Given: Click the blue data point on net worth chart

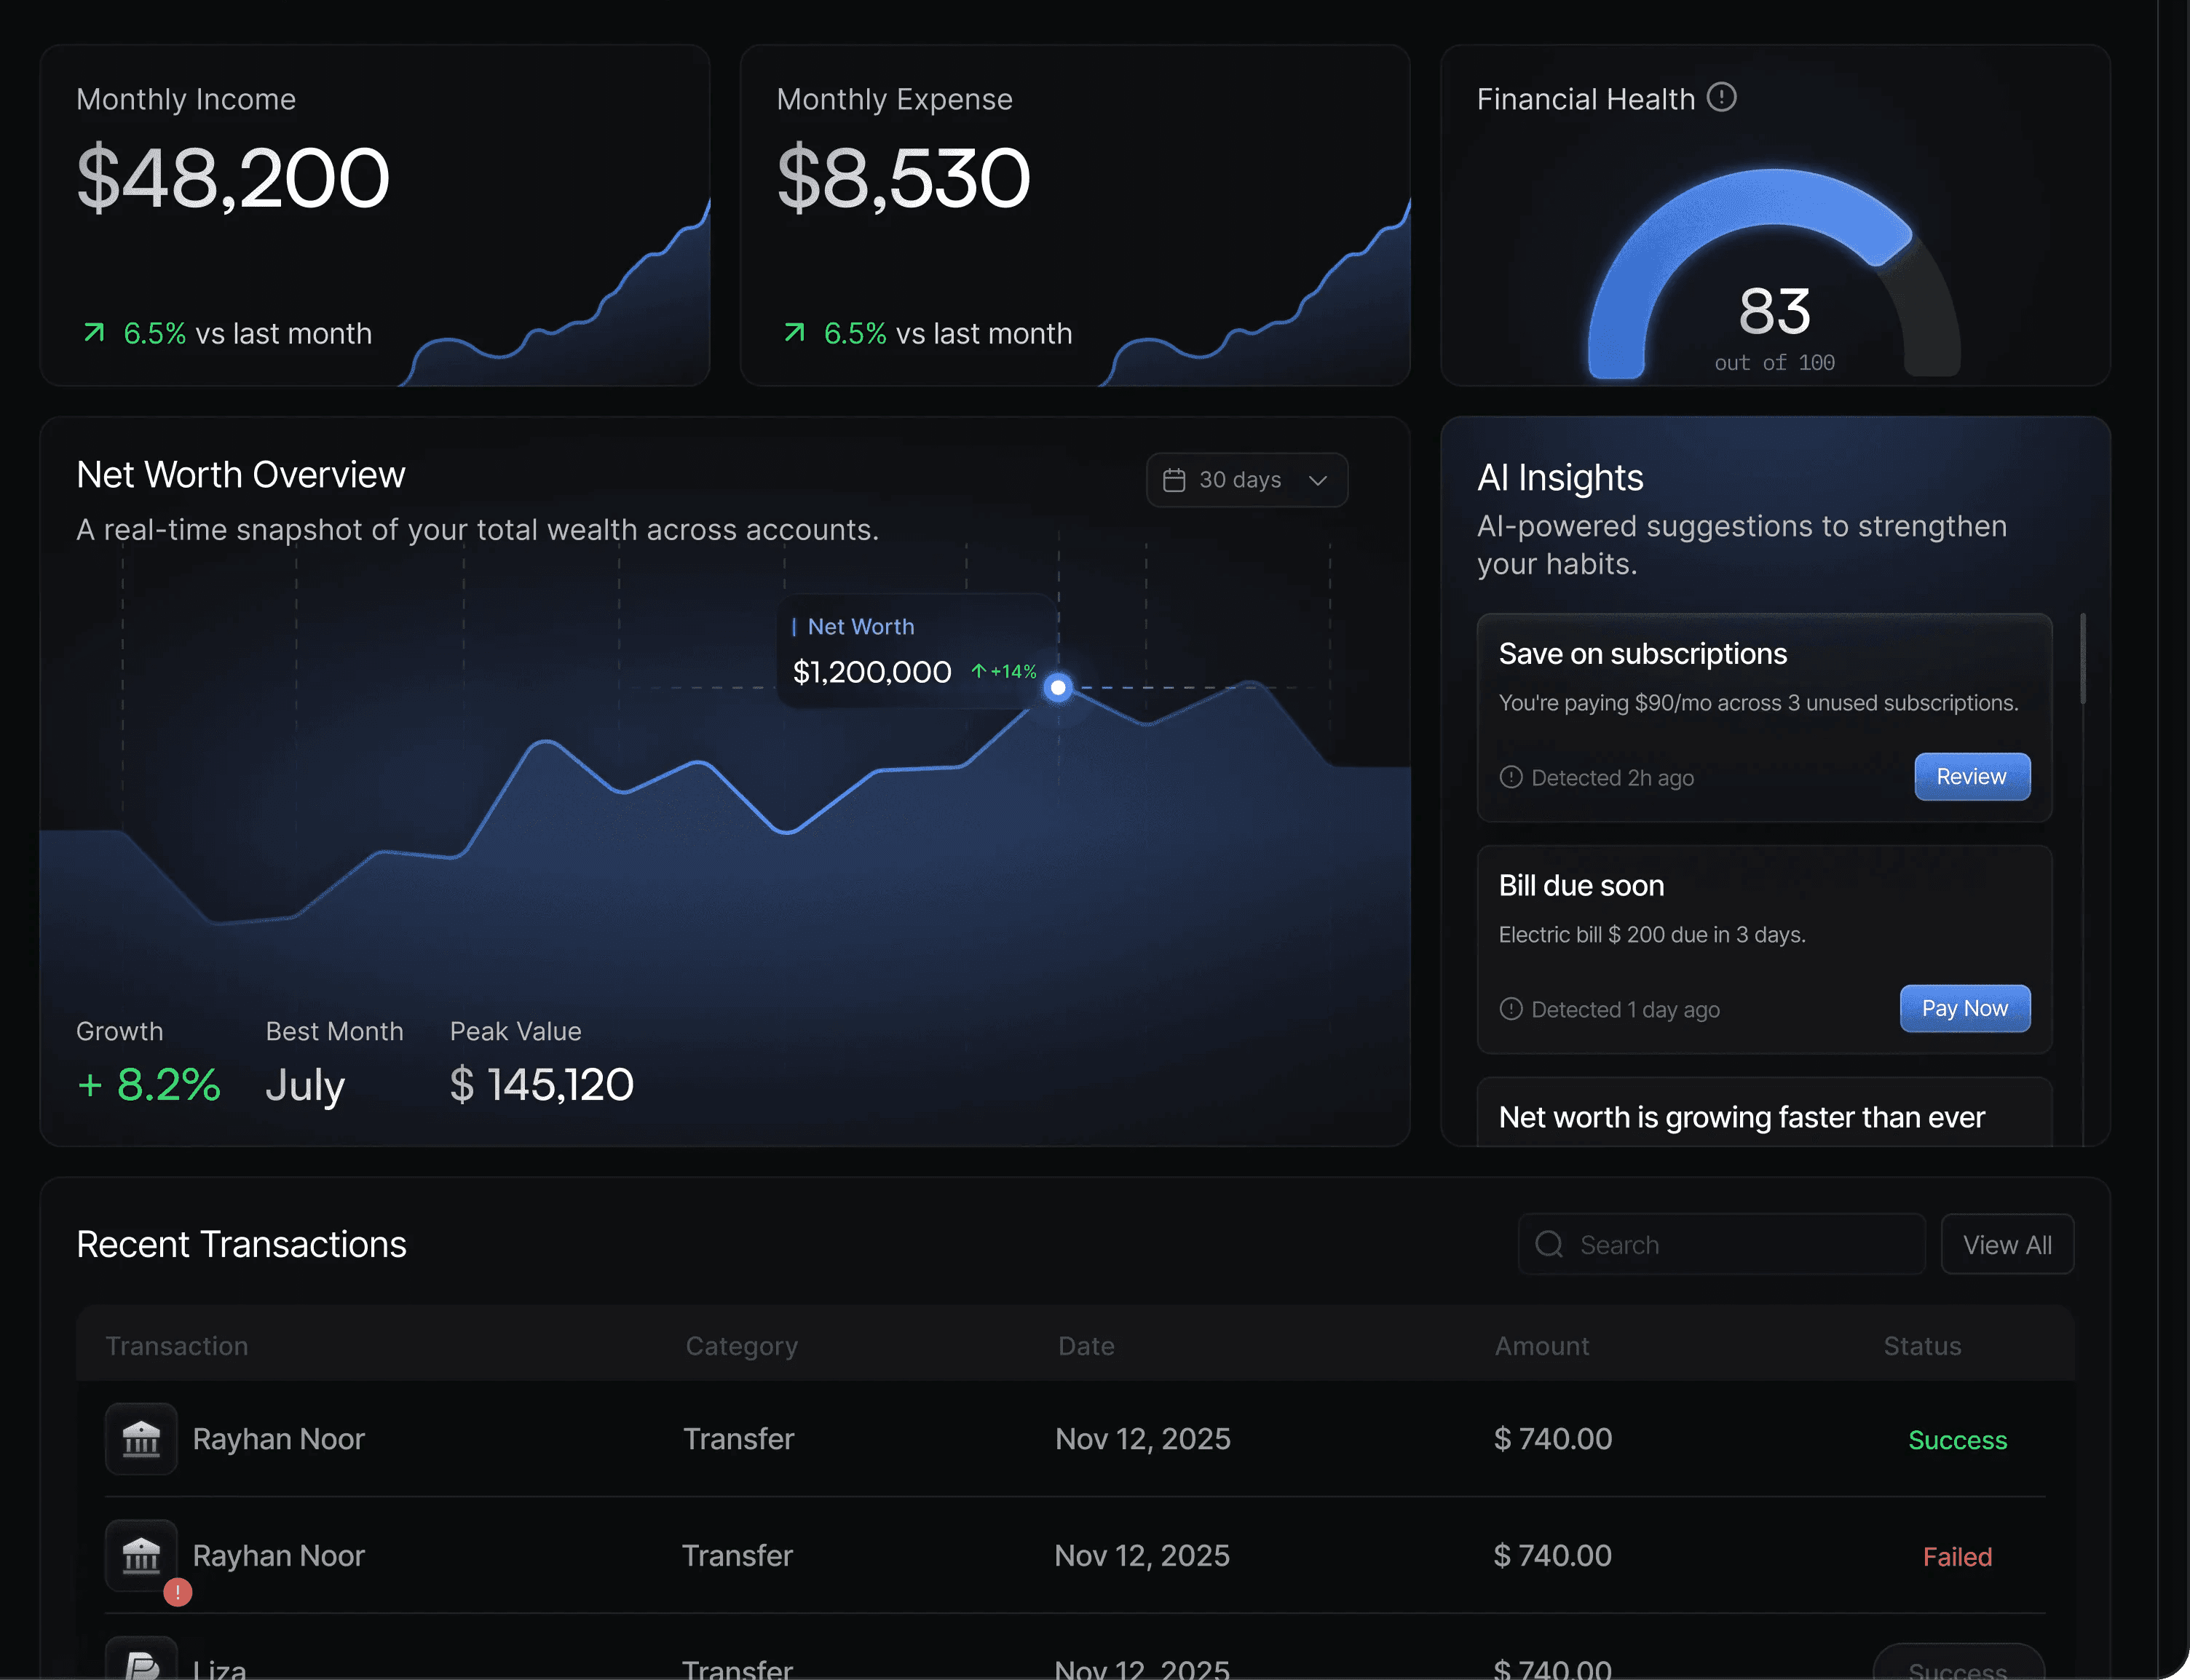Looking at the screenshot, I should [x=1058, y=687].
